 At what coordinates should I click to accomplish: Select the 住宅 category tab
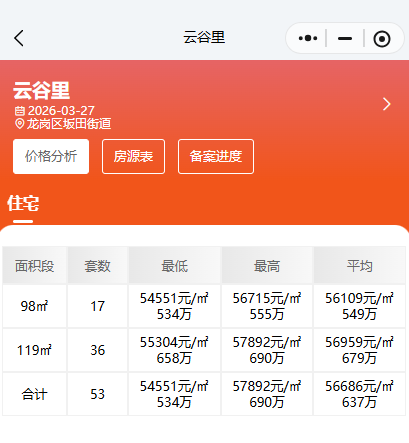pos(23,203)
